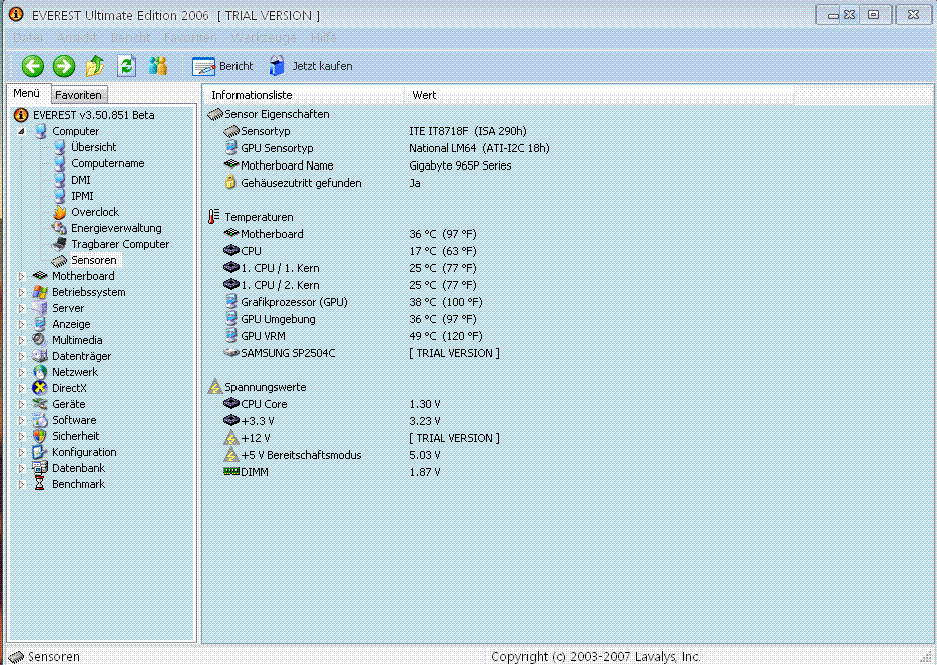The image size is (937, 665).
Task: Click the Motherboard icon in the tree
Action: click(x=40, y=276)
